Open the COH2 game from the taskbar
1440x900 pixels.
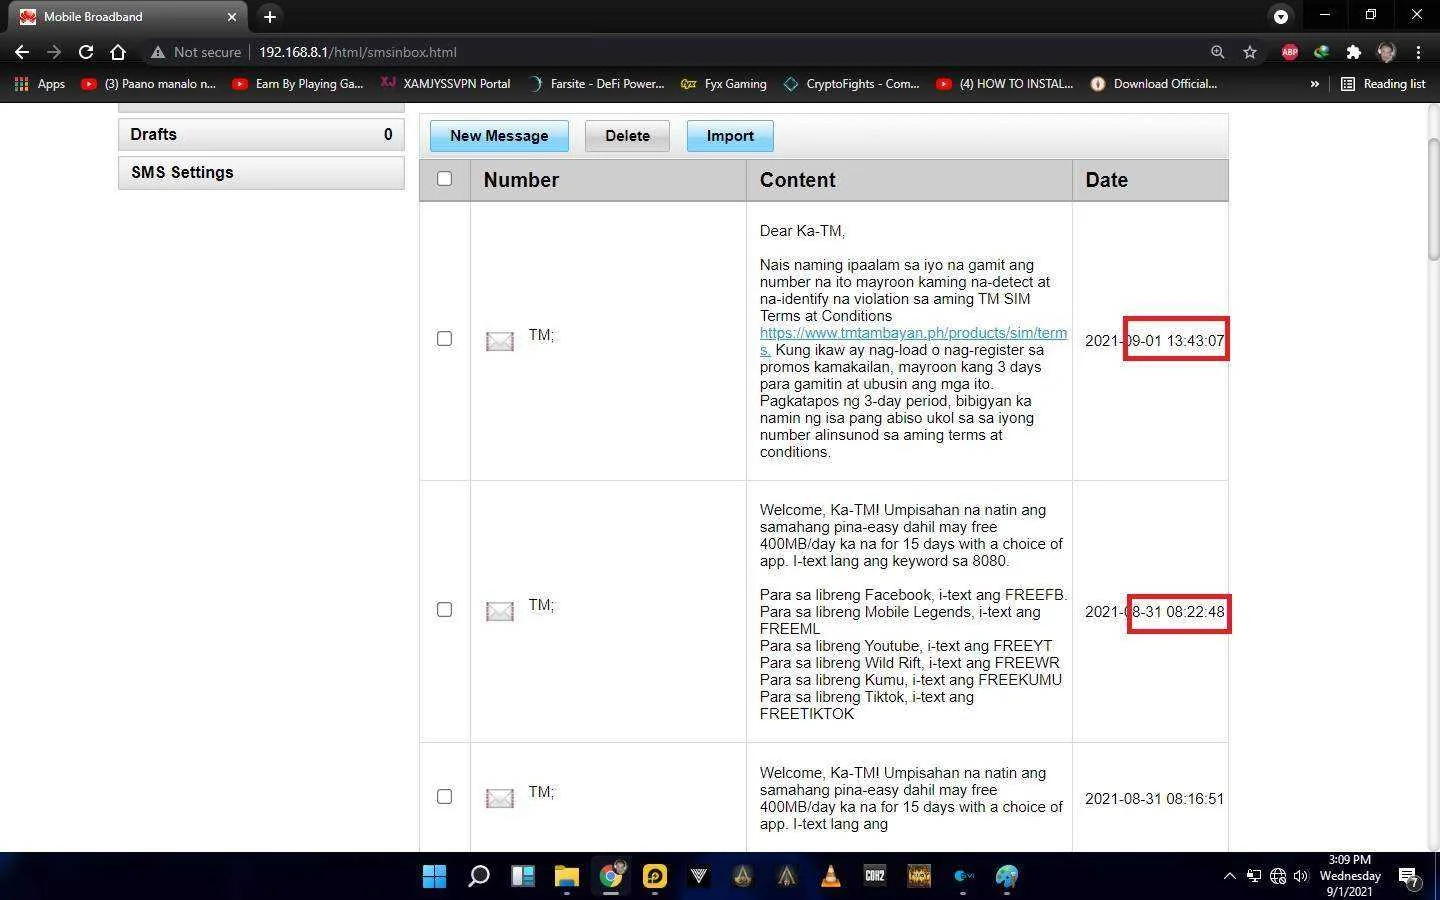click(875, 877)
